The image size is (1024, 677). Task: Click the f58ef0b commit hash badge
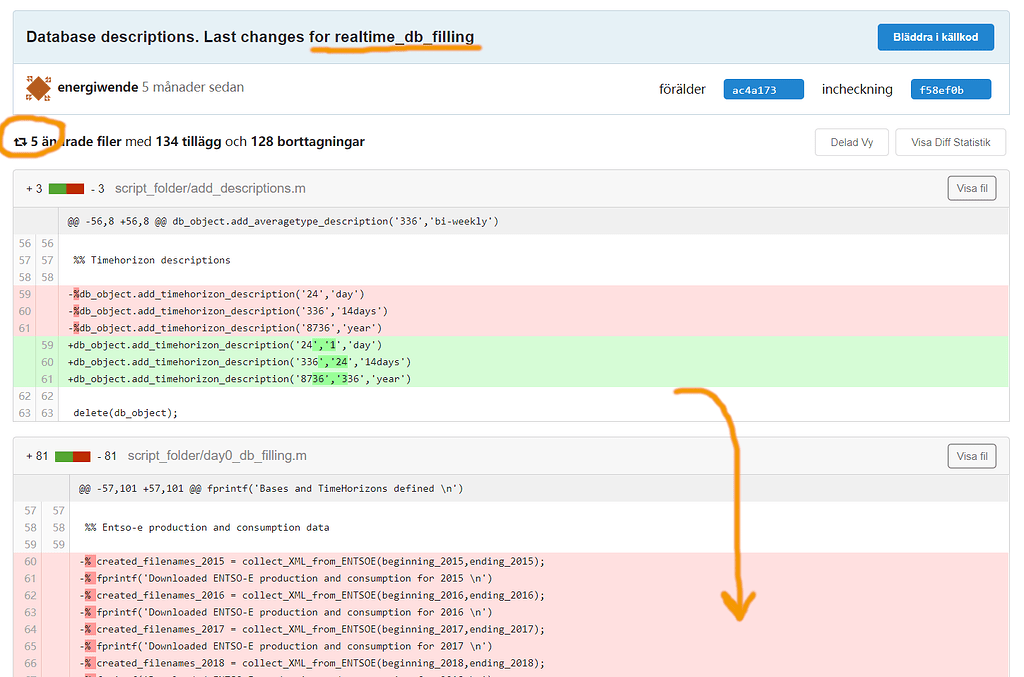pyautogui.click(x=950, y=88)
